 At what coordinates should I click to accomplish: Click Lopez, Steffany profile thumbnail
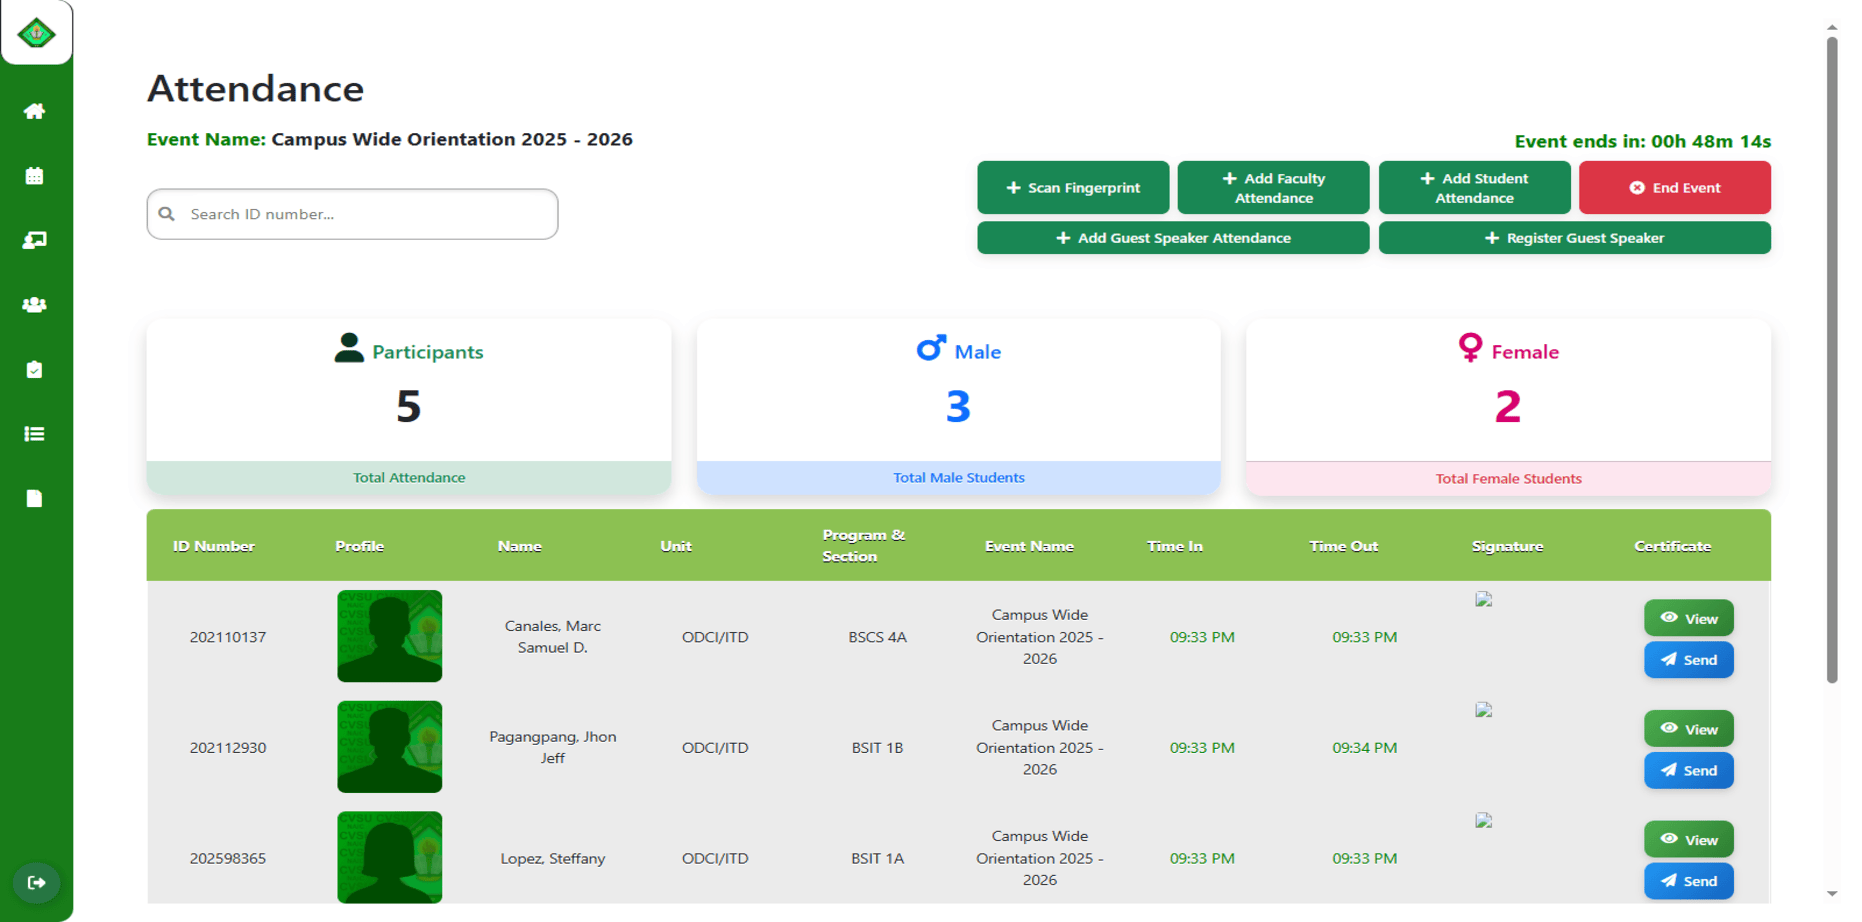(x=390, y=857)
